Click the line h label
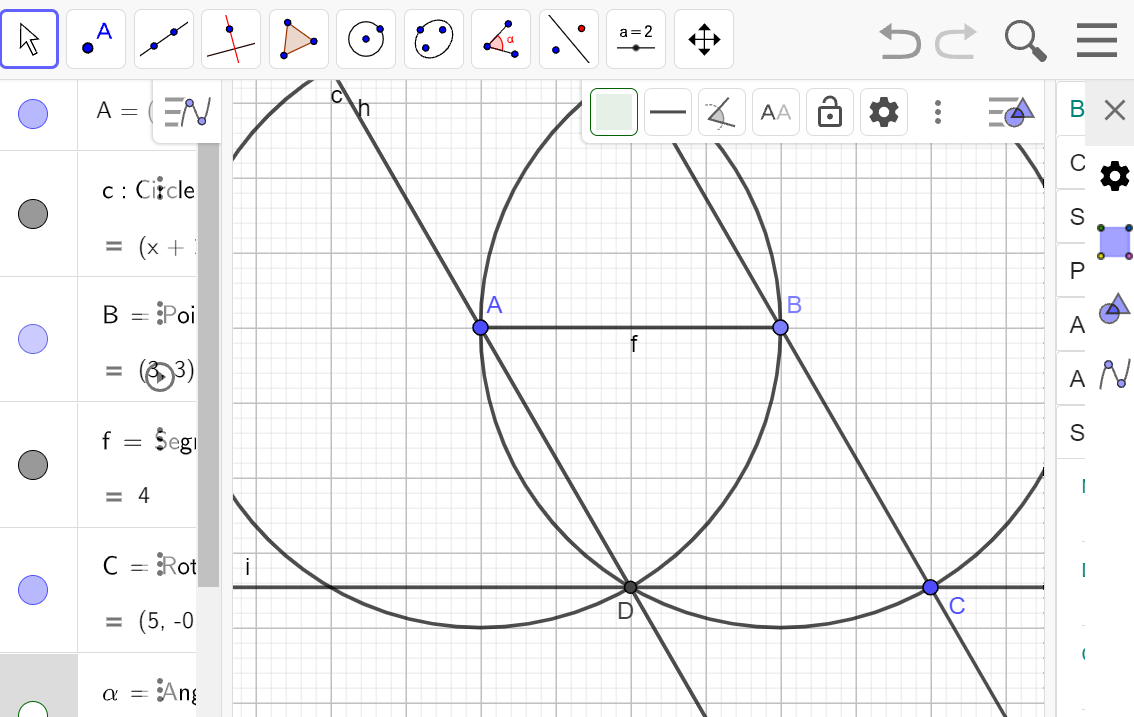The image size is (1134, 717). click(364, 109)
